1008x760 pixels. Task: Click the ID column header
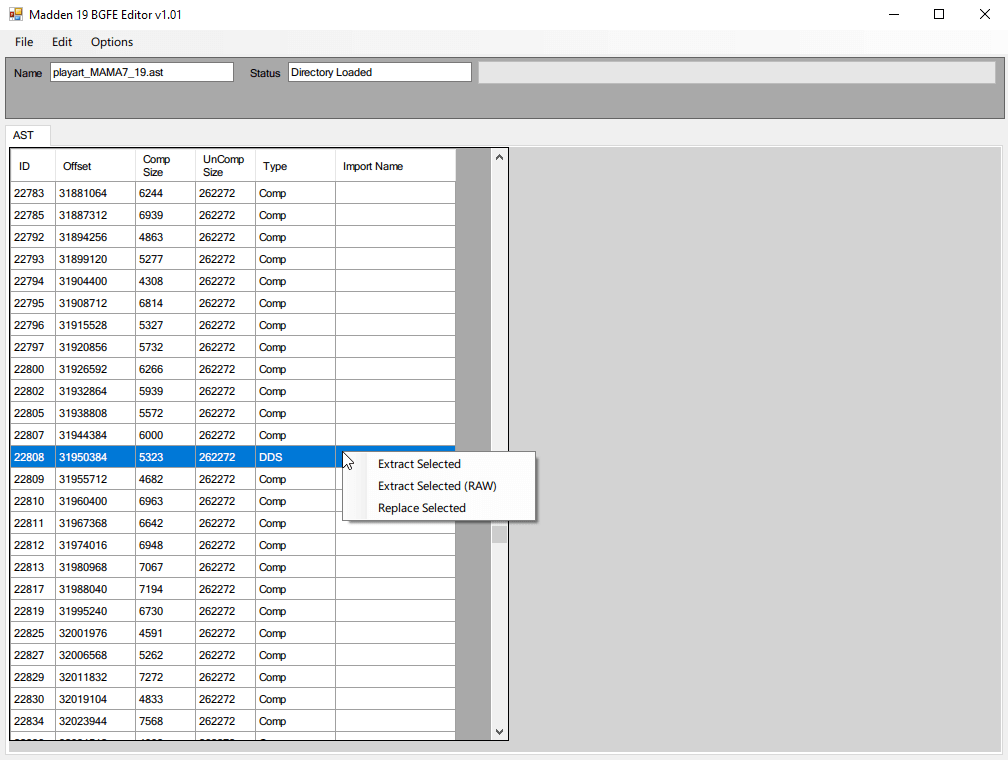pos(33,166)
